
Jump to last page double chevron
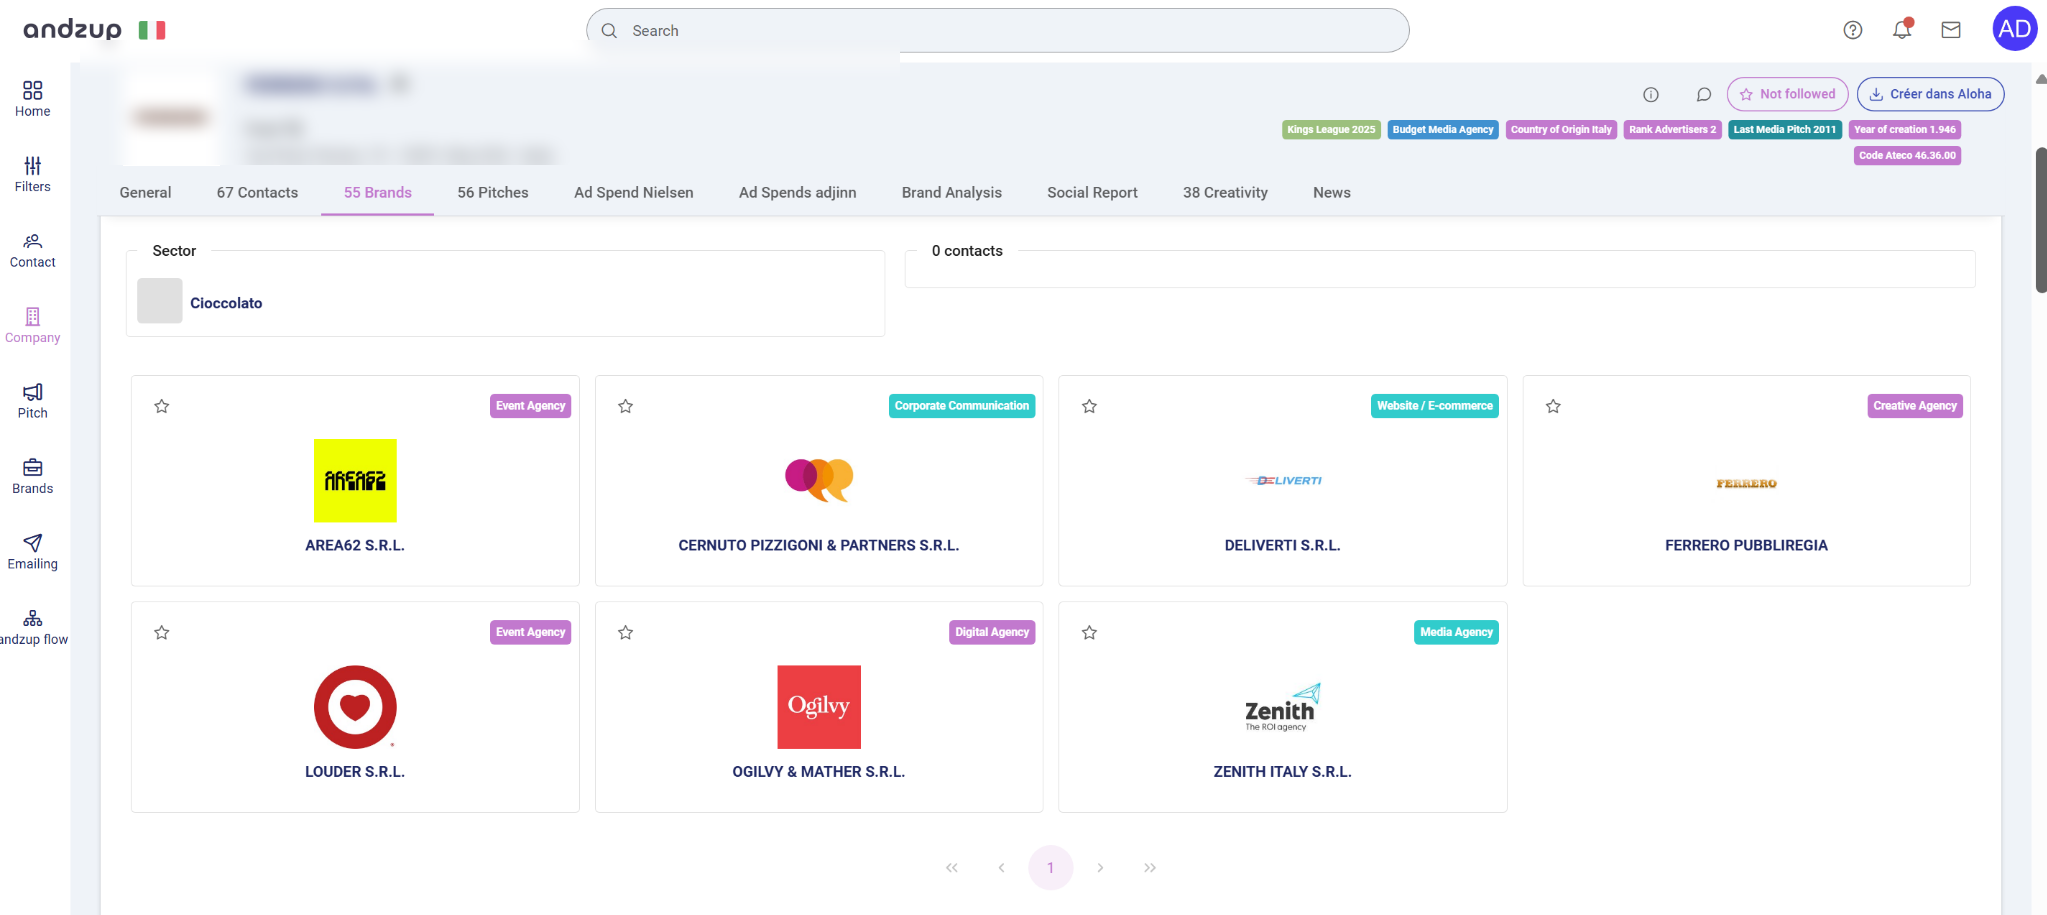(x=1149, y=868)
